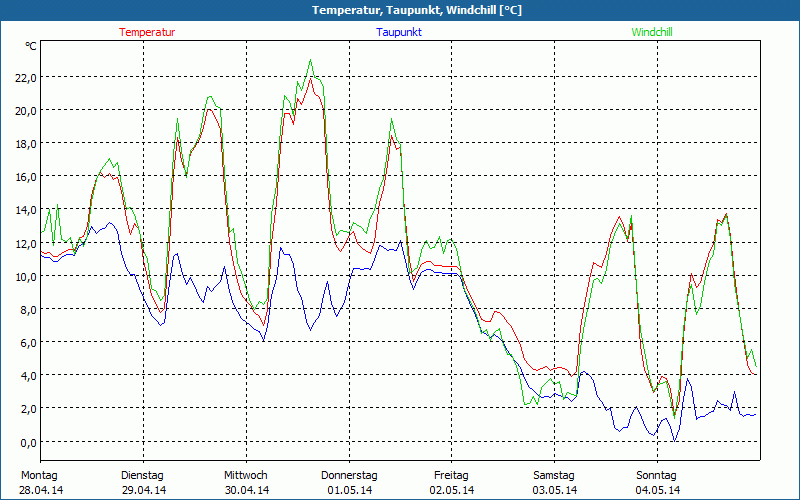
Task: Click the 12,0 y-axis value
Action: tap(26, 243)
